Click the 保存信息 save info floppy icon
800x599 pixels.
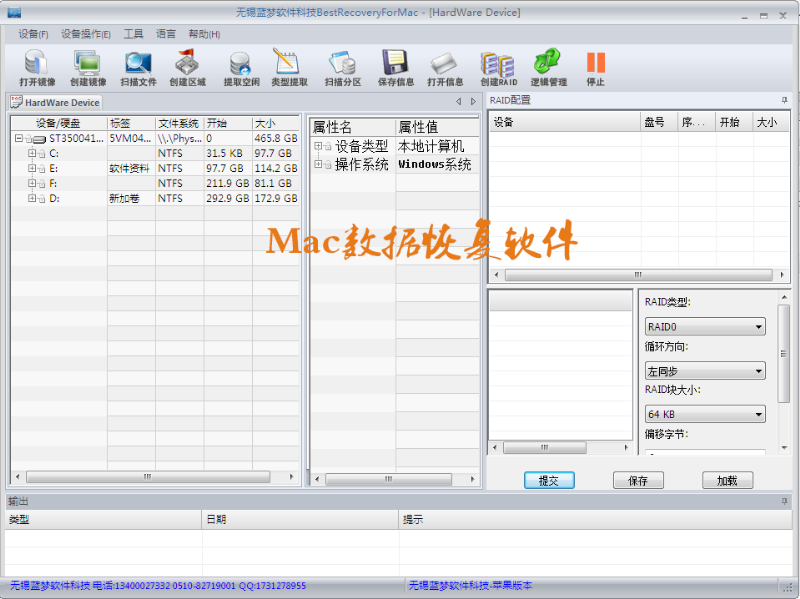click(395, 68)
